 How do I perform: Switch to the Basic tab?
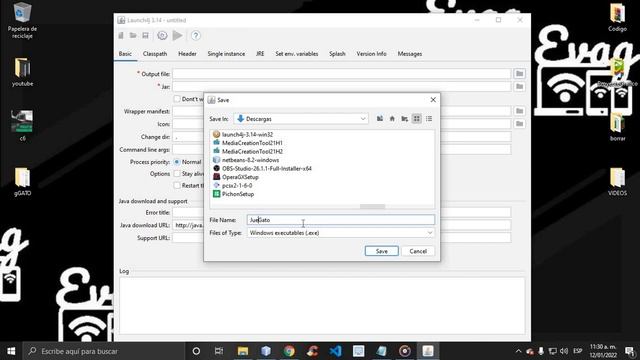(125, 54)
